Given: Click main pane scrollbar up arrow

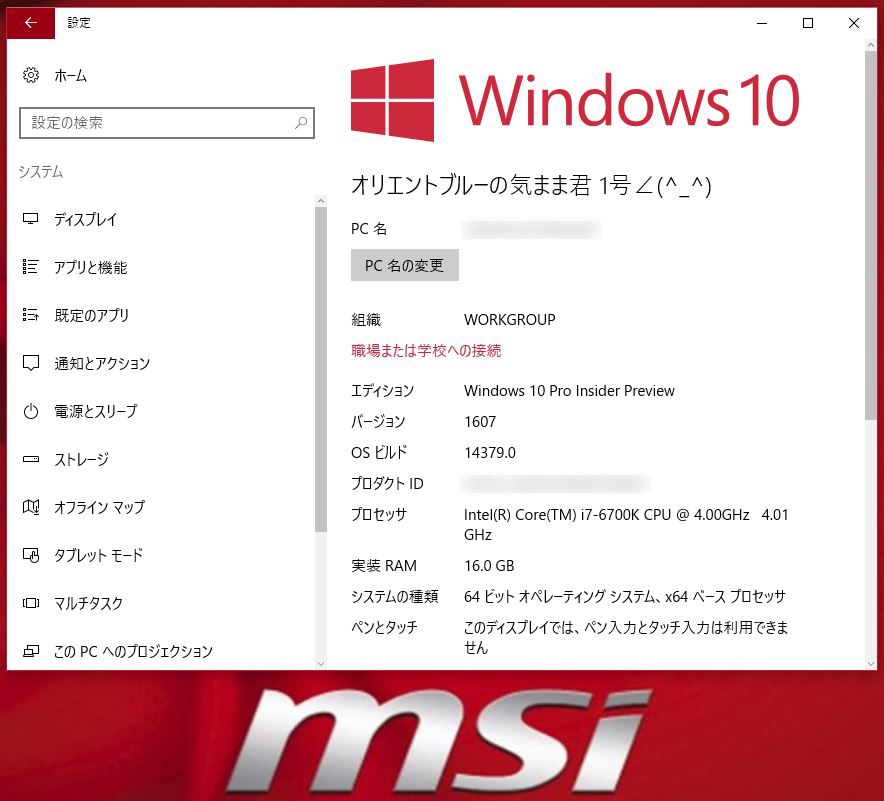Looking at the screenshot, I should 870,45.
